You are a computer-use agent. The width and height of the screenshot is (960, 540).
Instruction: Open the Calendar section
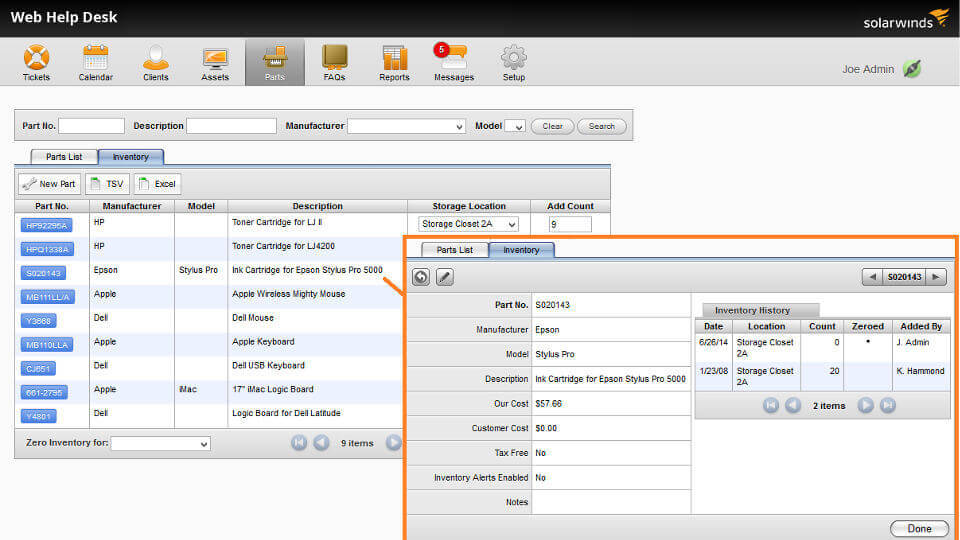click(x=96, y=62)
